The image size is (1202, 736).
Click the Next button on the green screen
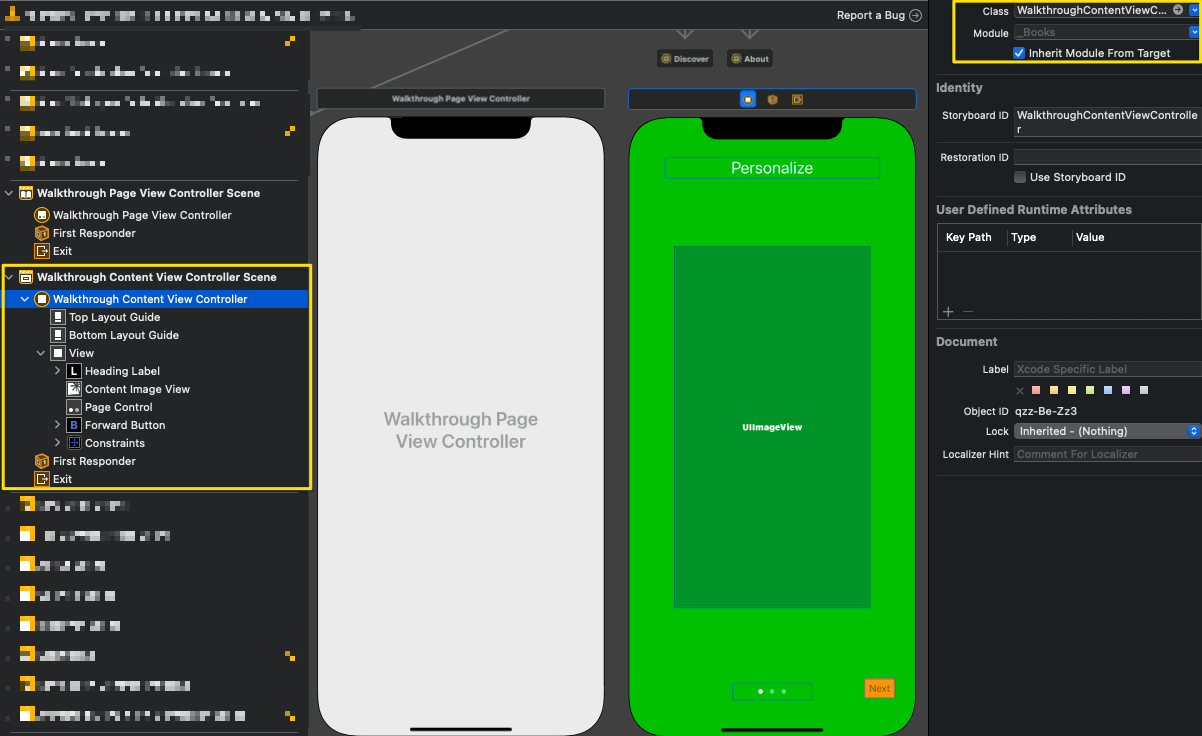[879, 688]
